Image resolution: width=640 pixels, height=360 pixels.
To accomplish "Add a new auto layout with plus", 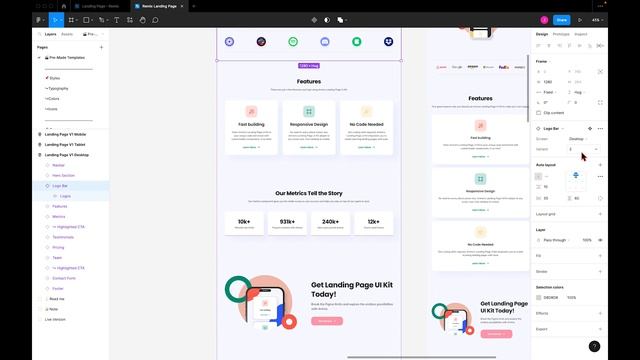I will (x=600, y=165).
